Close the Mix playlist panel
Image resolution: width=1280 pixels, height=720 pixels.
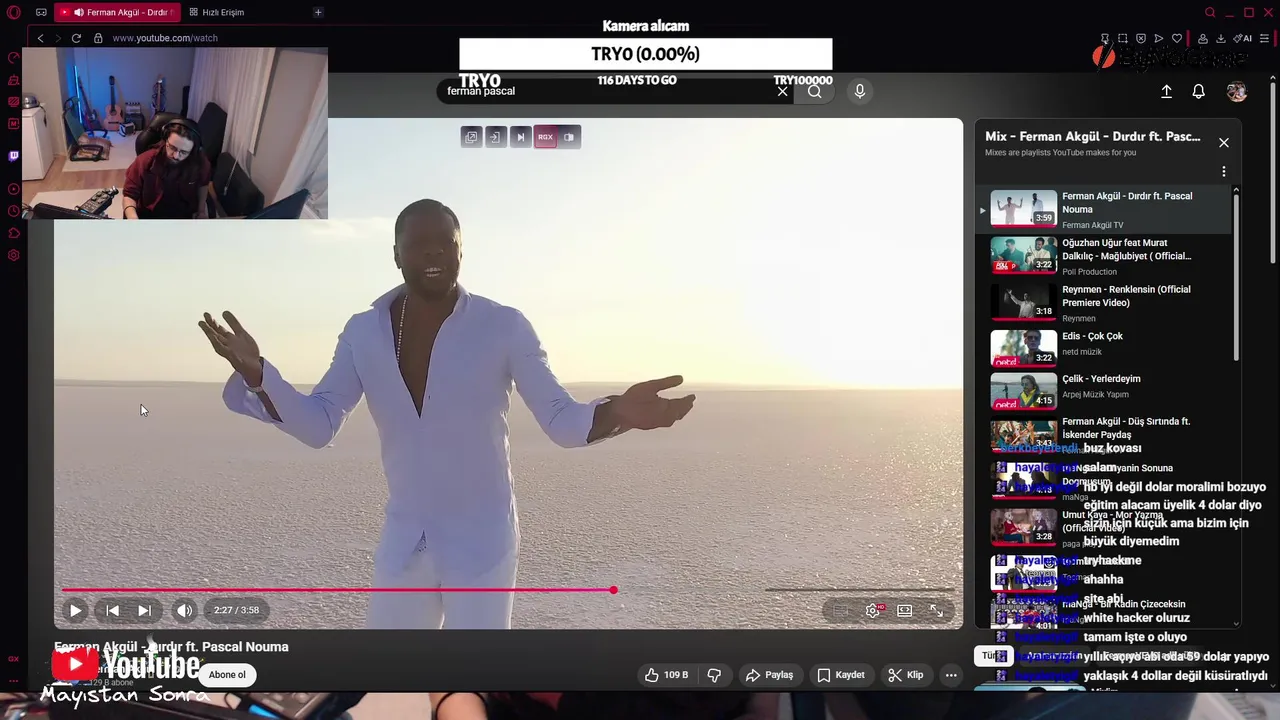(1223, 142)
